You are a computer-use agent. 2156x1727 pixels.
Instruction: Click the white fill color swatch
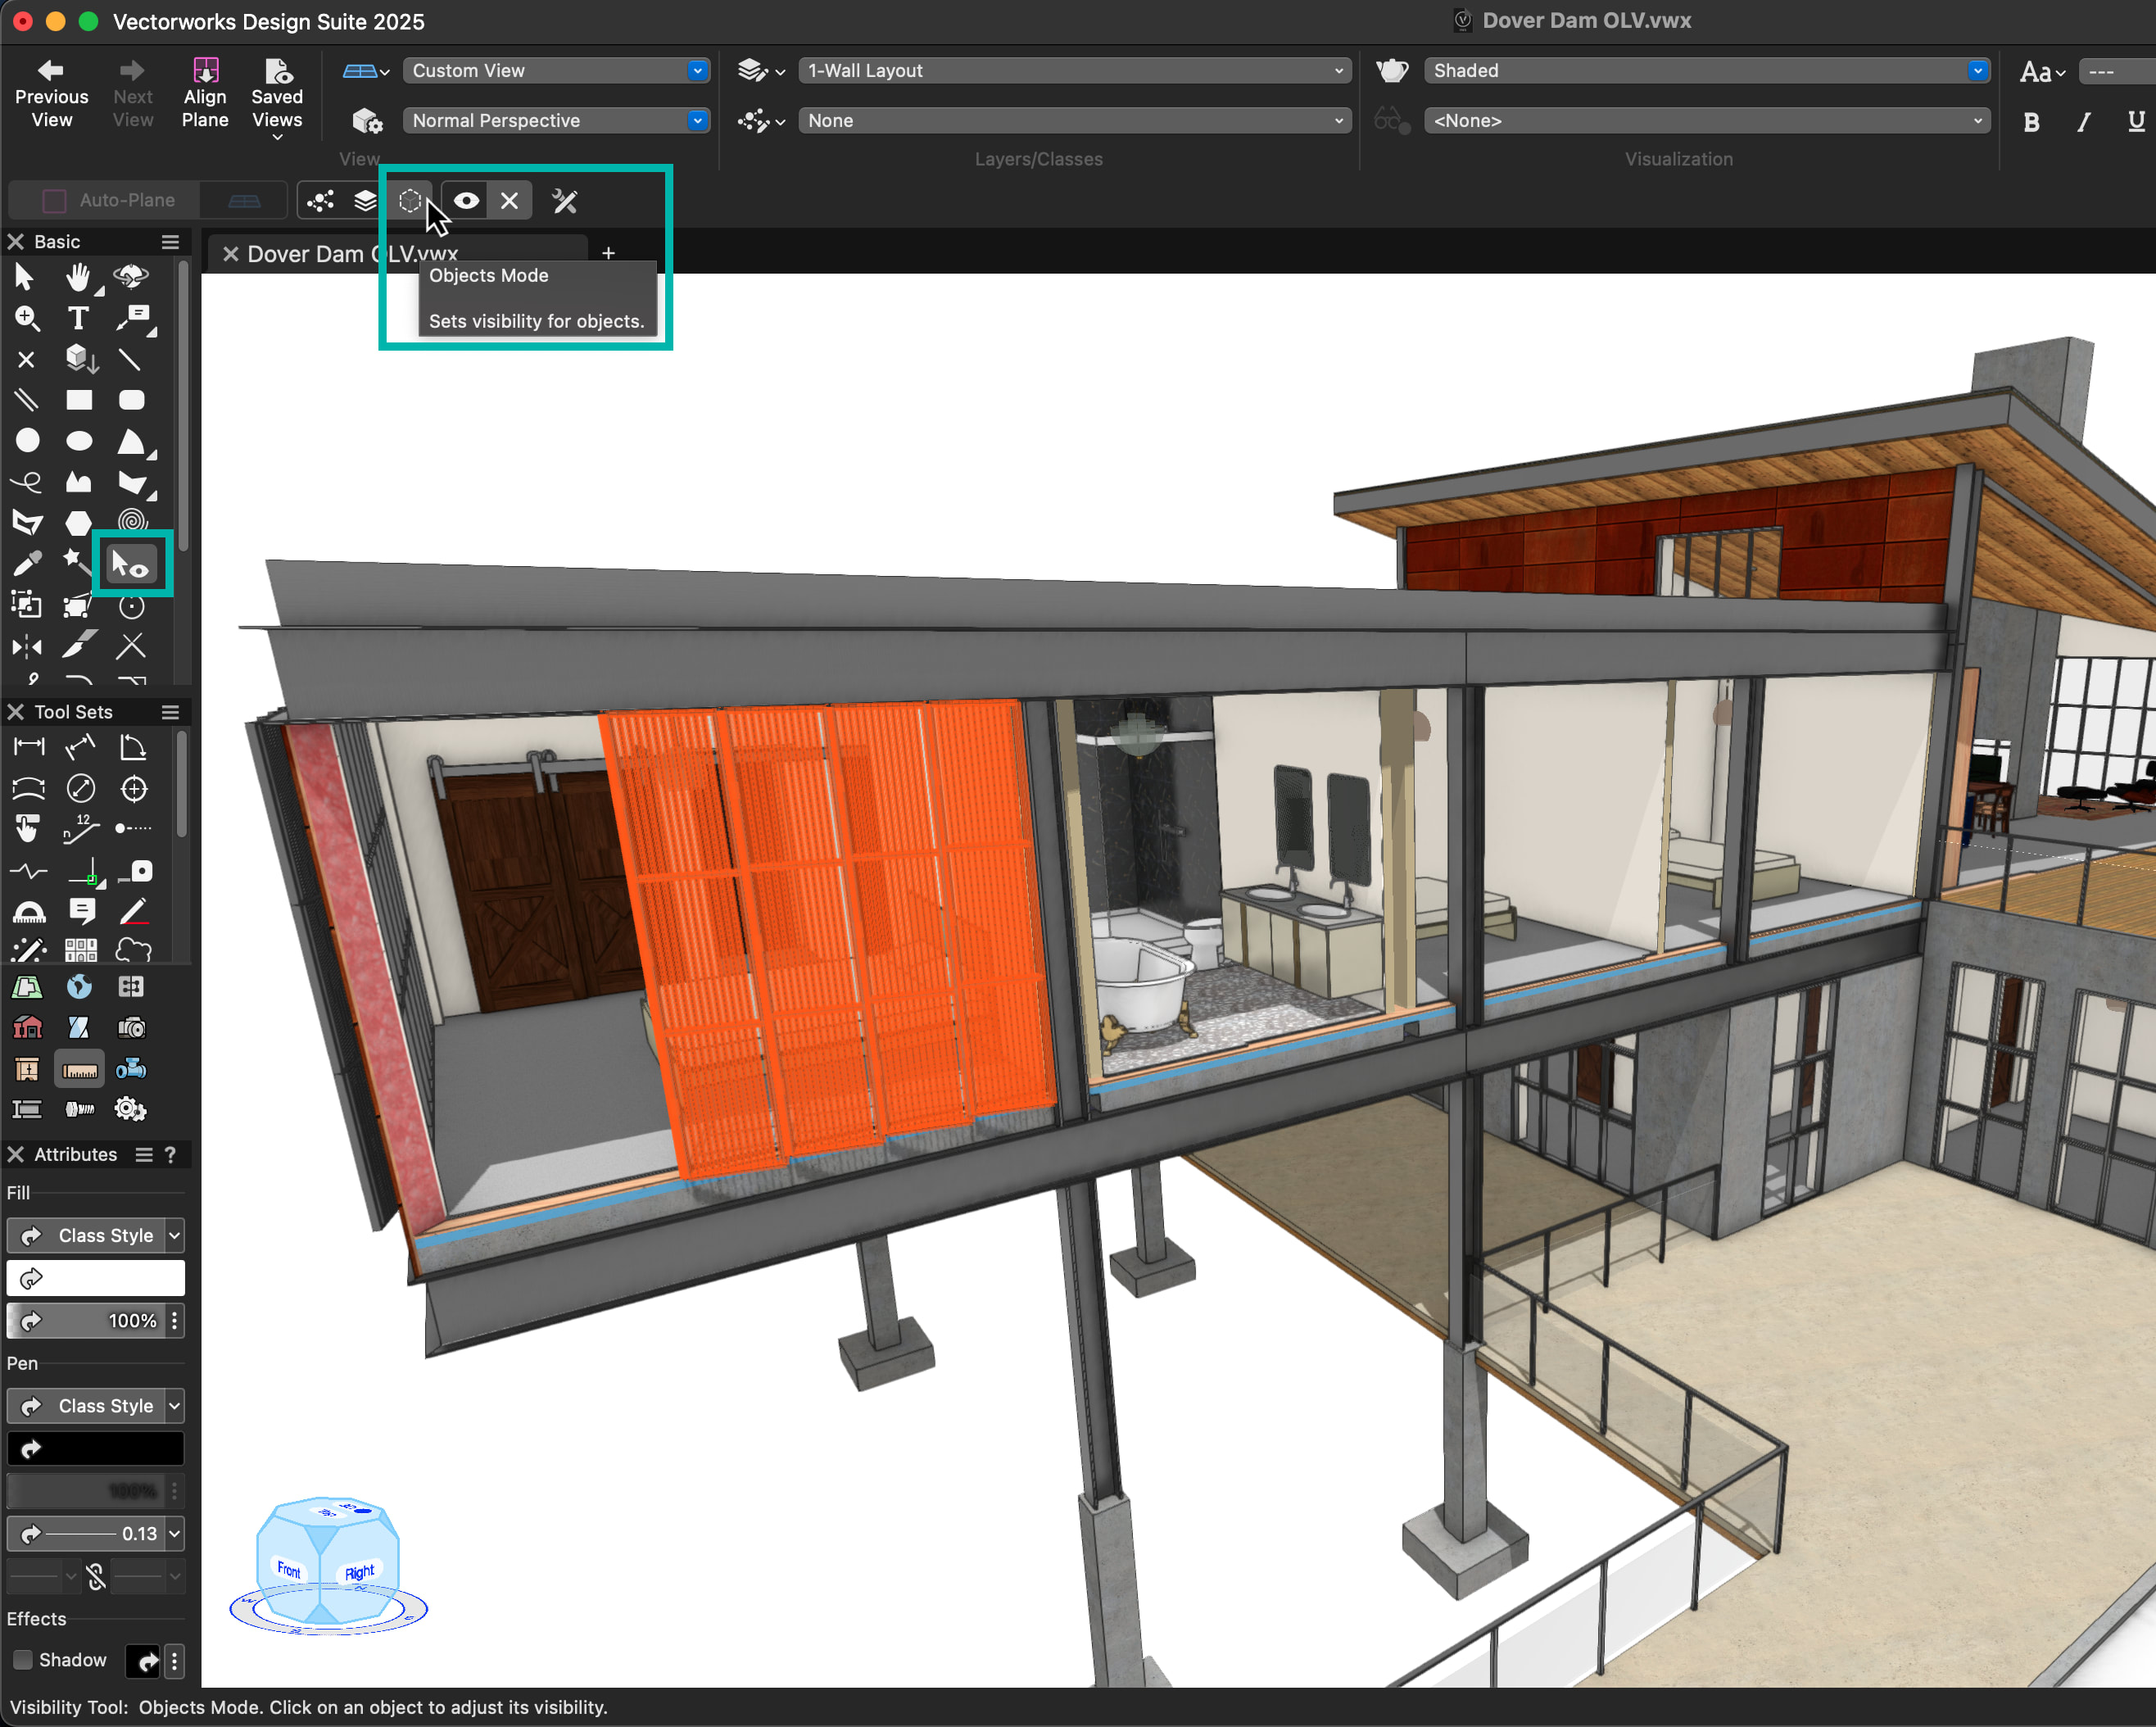pos(96,1278)
